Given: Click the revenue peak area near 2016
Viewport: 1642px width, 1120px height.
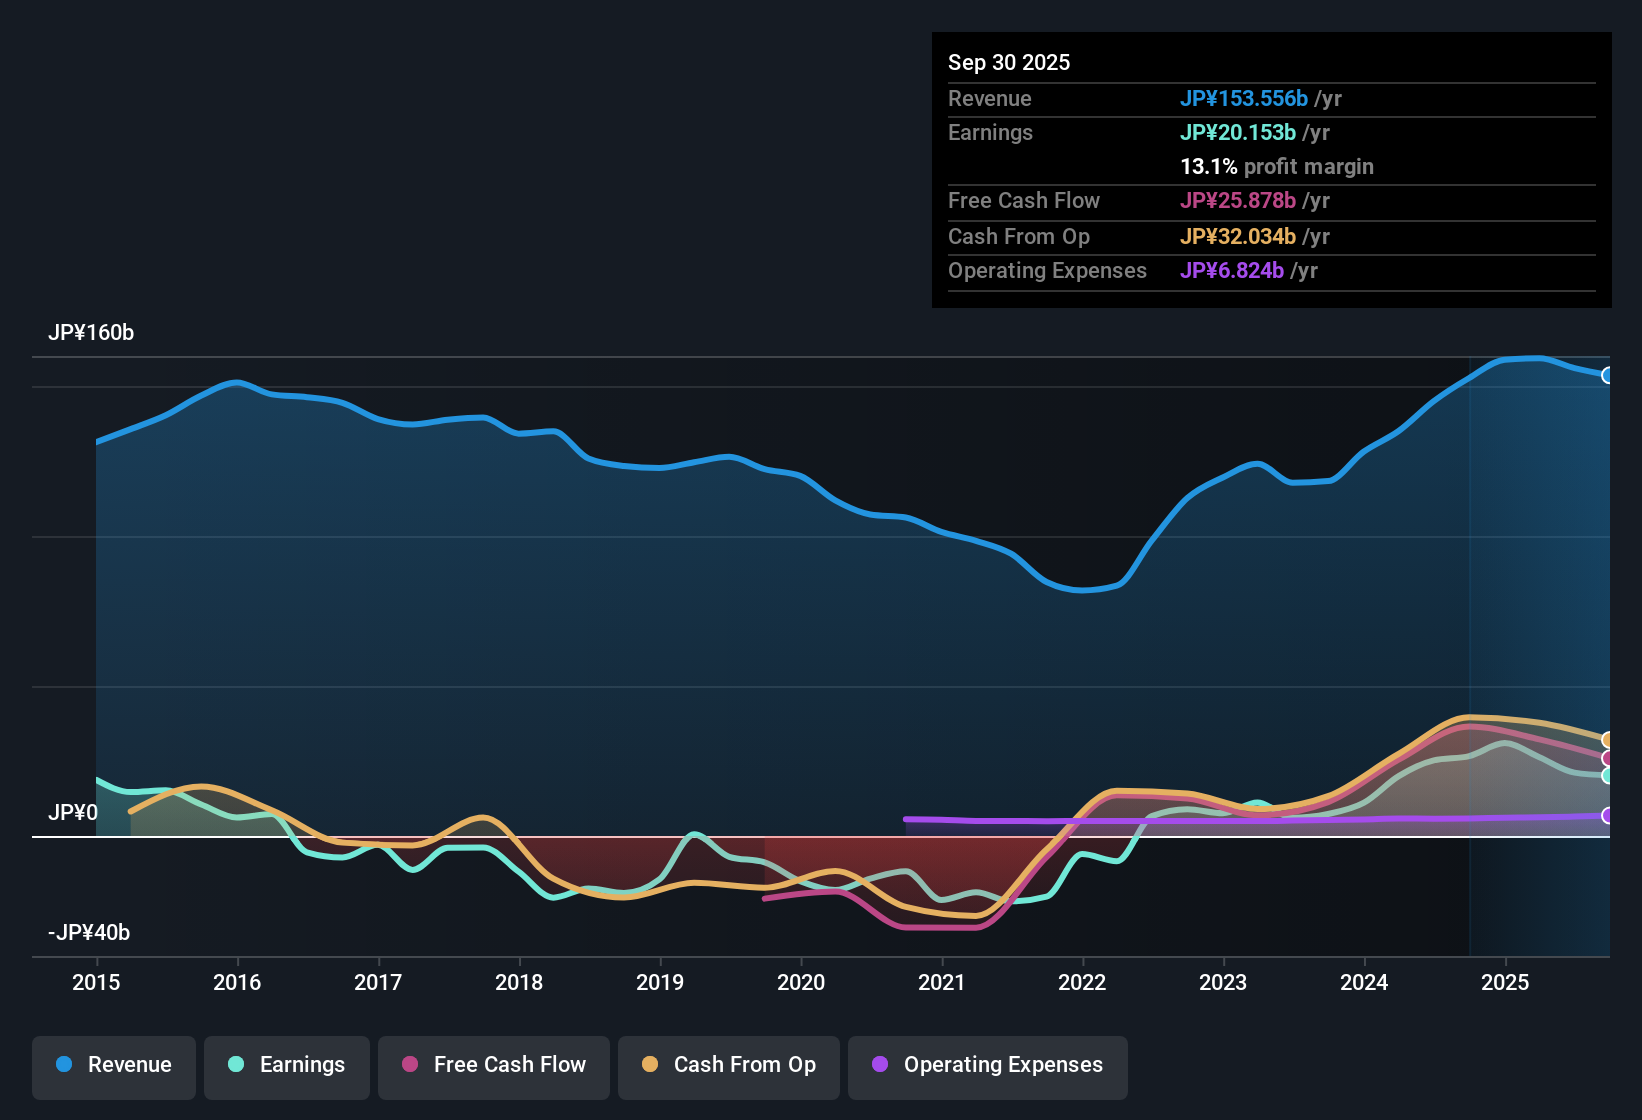Looking at the screenshot, I should tap(236, 383).
